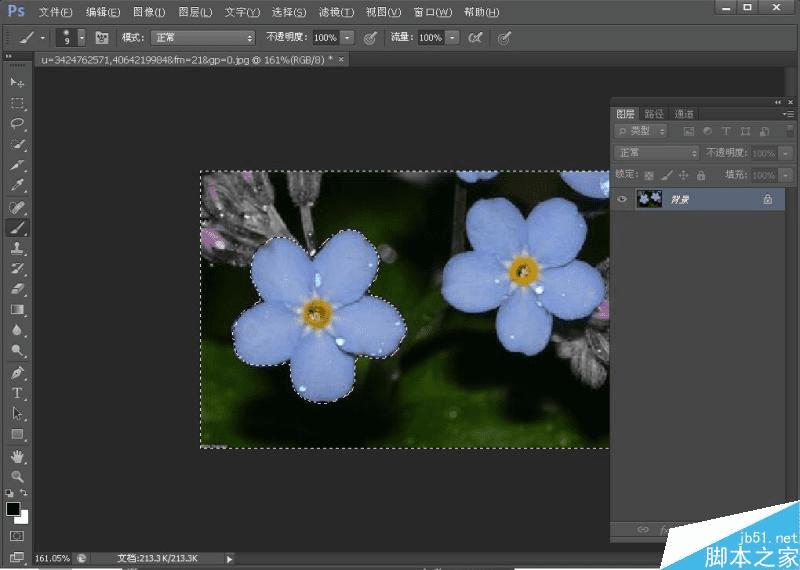The height and width of the screenshot is (570, 800).
Task: Open the layer filter 类型 dropdown
Action: 640,131
